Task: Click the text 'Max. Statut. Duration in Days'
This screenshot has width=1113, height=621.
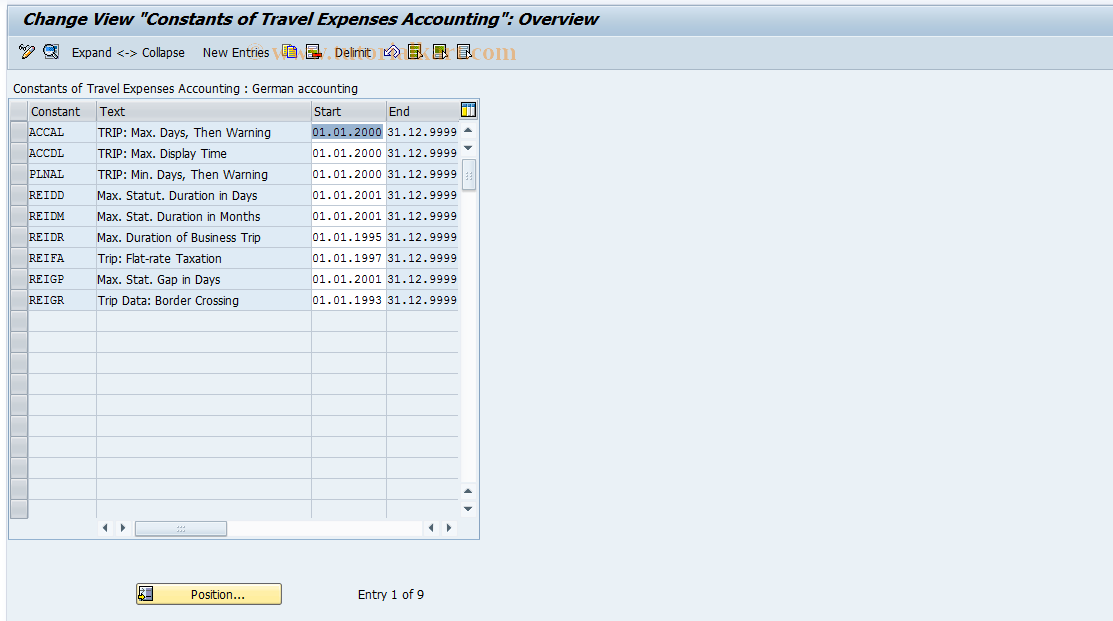Action: point(177,196)
